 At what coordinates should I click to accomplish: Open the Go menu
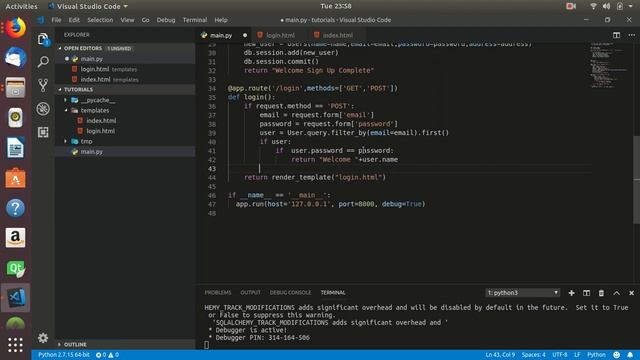coord(145,20)
